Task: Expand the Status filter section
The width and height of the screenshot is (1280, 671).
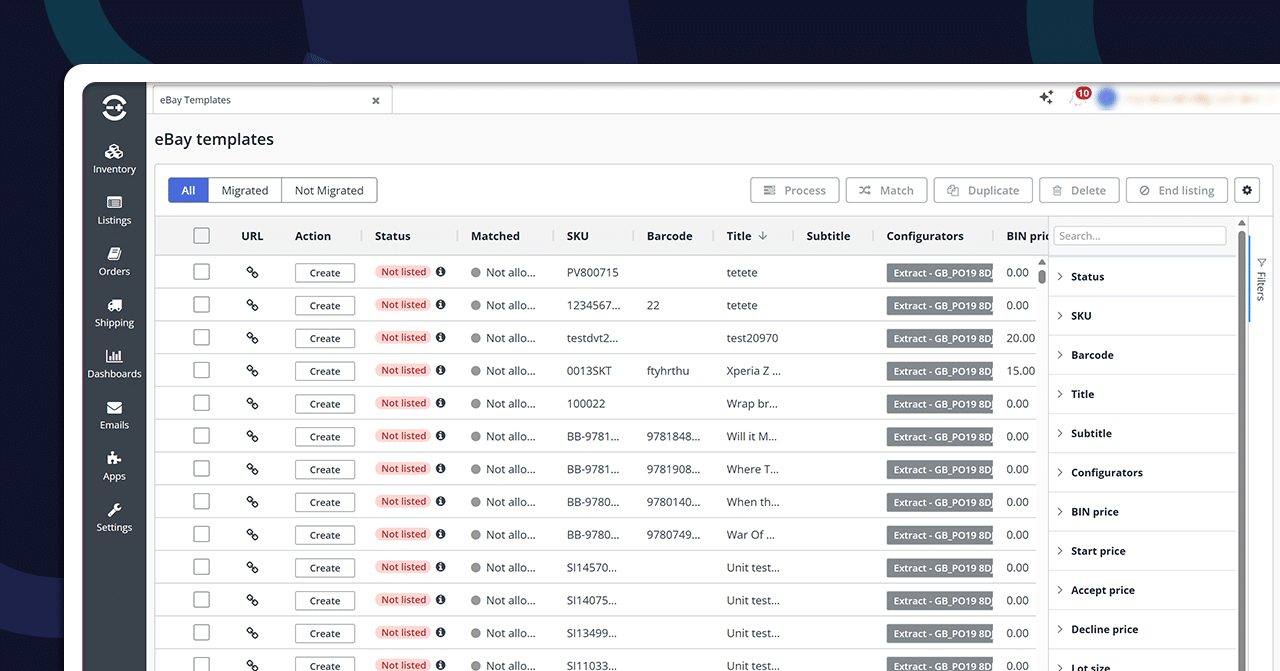Action: (x=1087, y=277)
